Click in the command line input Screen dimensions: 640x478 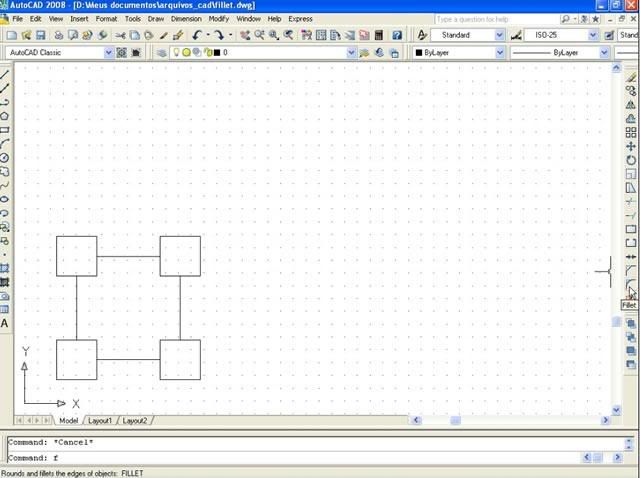point(300,458)
